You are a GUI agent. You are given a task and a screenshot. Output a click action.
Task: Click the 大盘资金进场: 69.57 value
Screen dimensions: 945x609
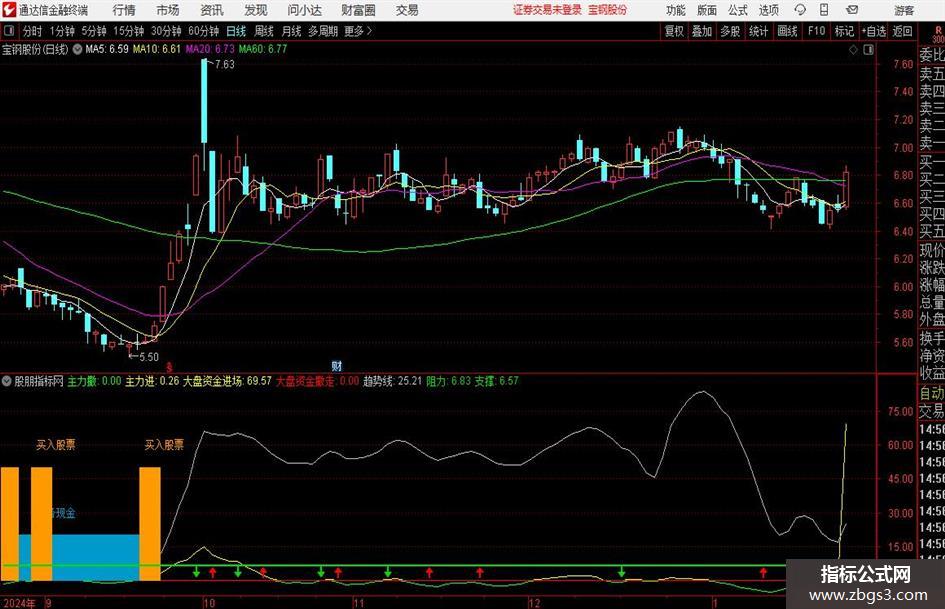click(x=227, y=381)
